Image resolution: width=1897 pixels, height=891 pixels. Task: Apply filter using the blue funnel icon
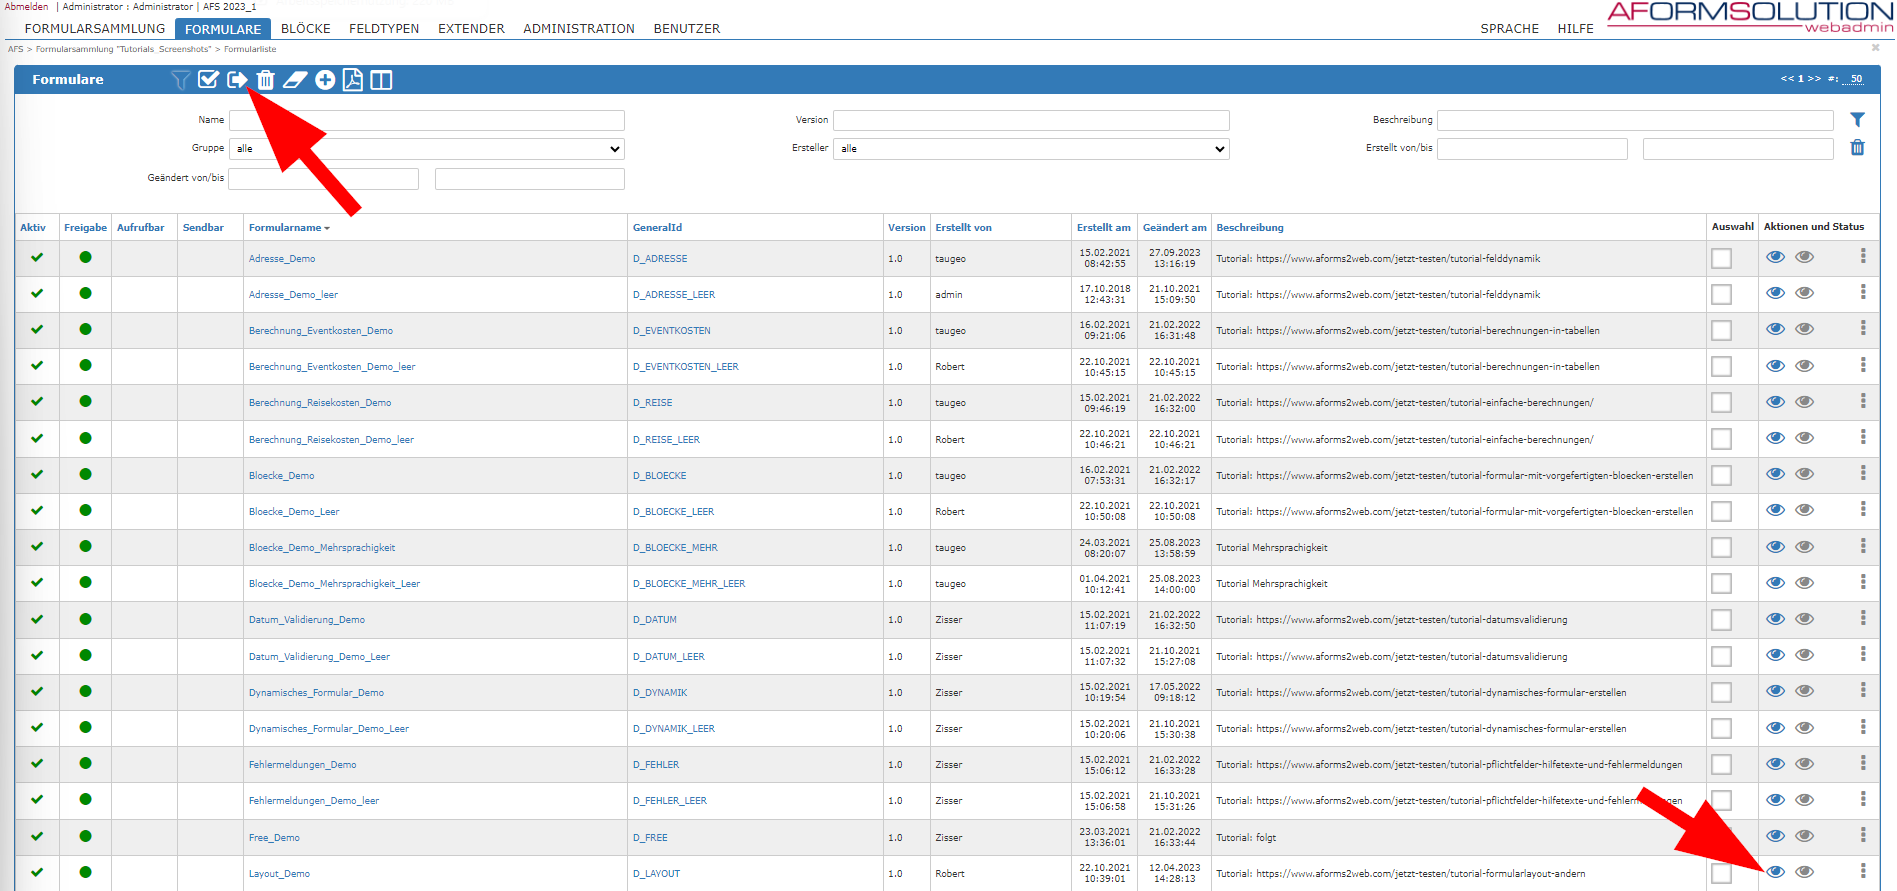click(1857, 120)
